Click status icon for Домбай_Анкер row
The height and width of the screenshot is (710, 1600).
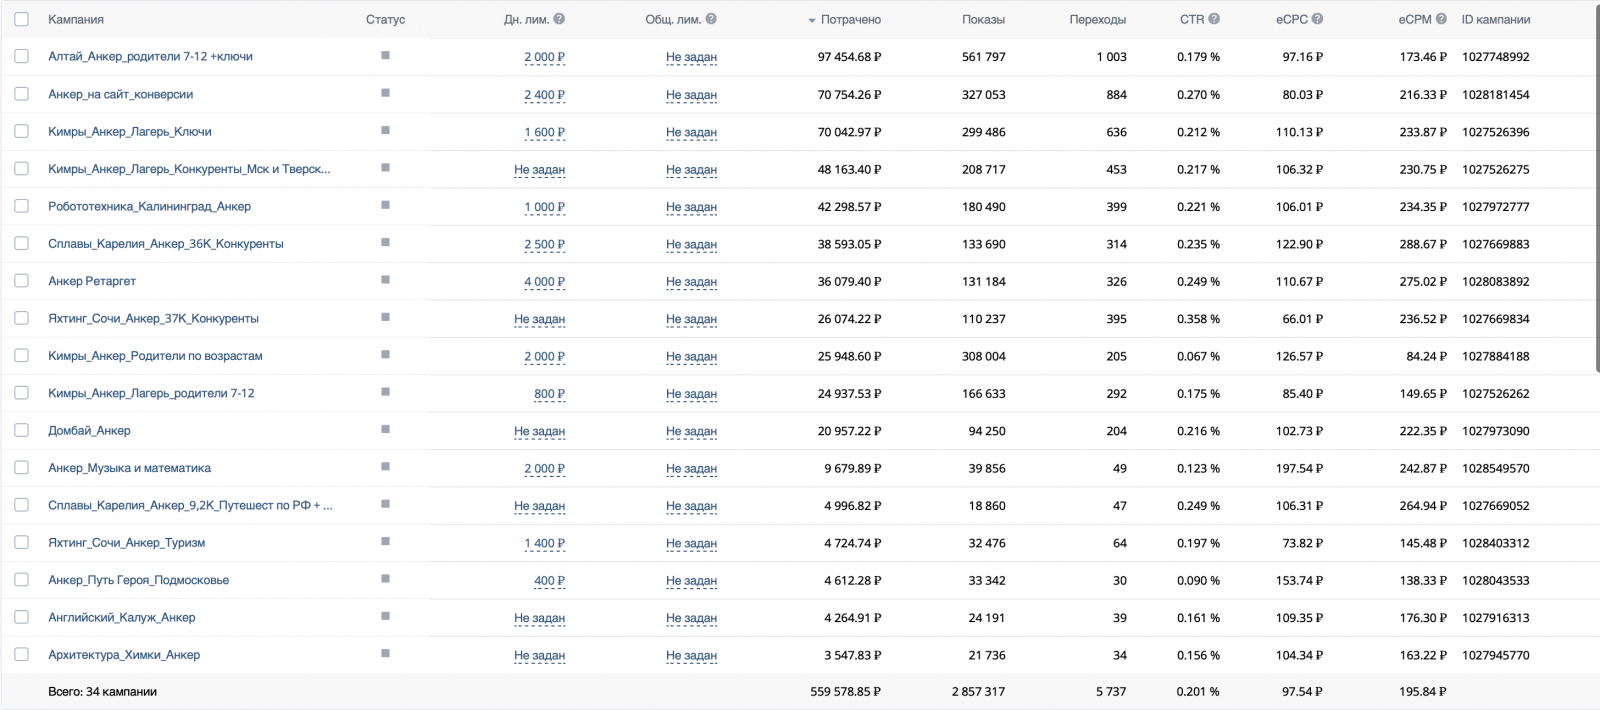click(385, 430)
